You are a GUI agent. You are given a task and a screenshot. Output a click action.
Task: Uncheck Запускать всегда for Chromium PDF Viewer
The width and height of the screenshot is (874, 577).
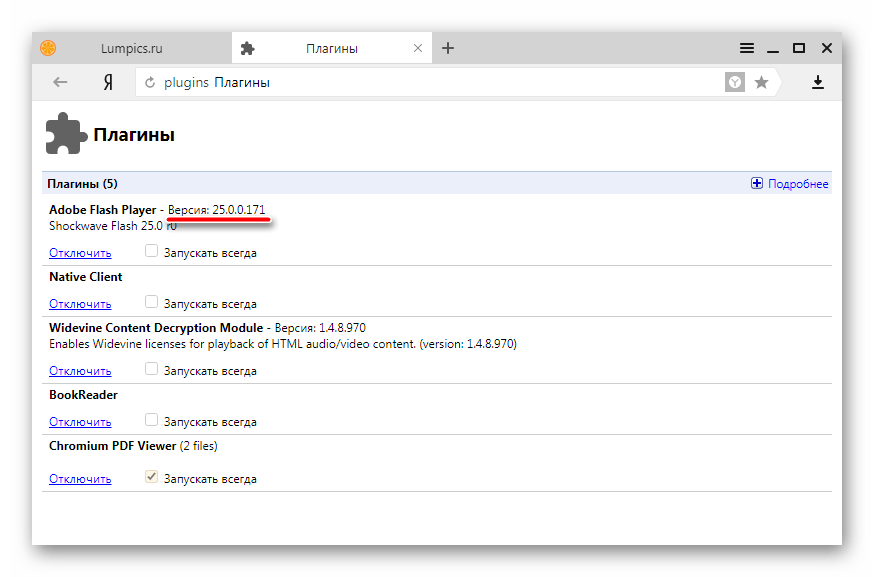pos(151,477)
